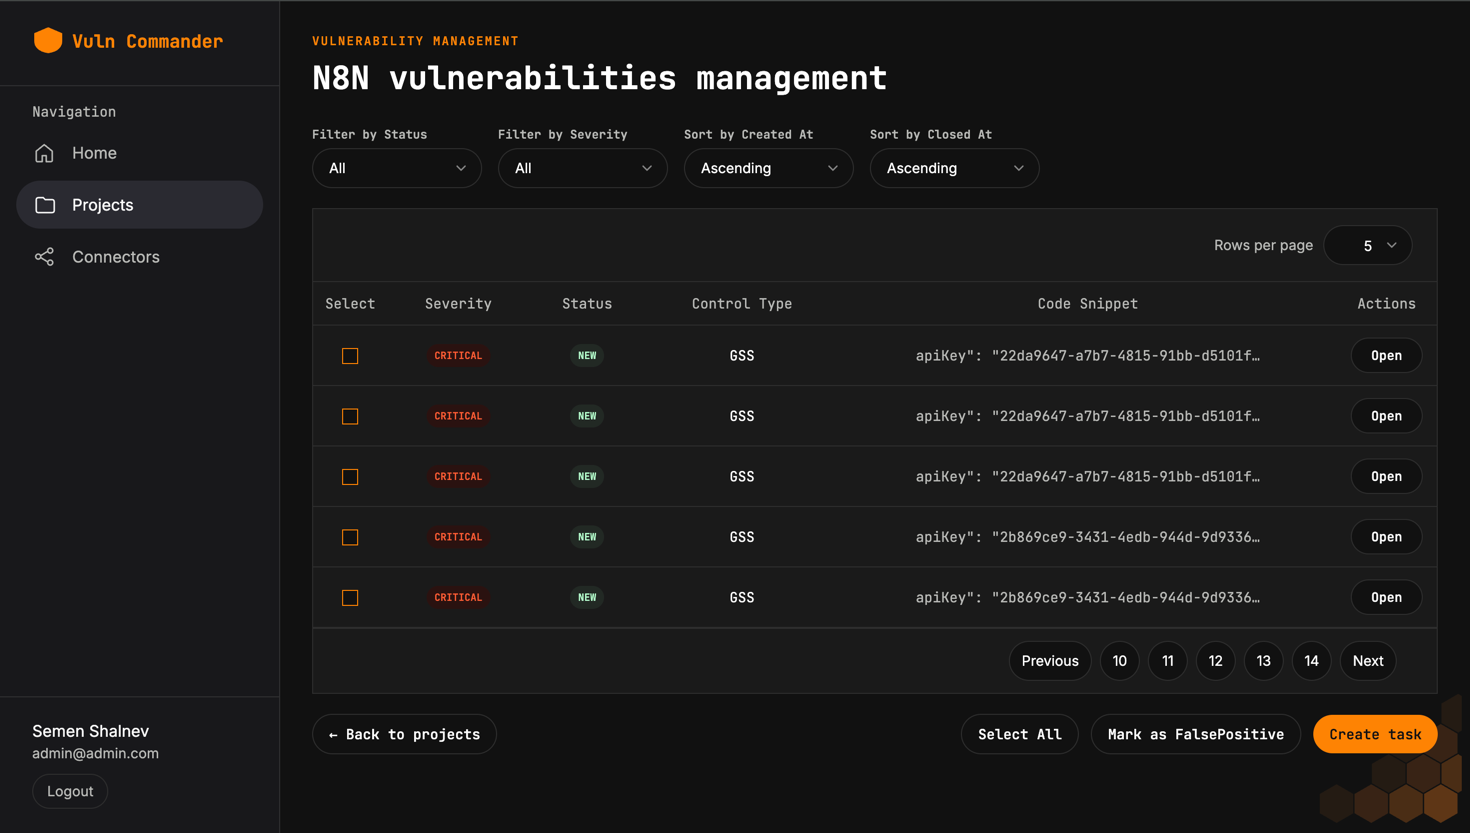Click the Create task button
Screen dimensions: 1470x833
pos(1375,734)
